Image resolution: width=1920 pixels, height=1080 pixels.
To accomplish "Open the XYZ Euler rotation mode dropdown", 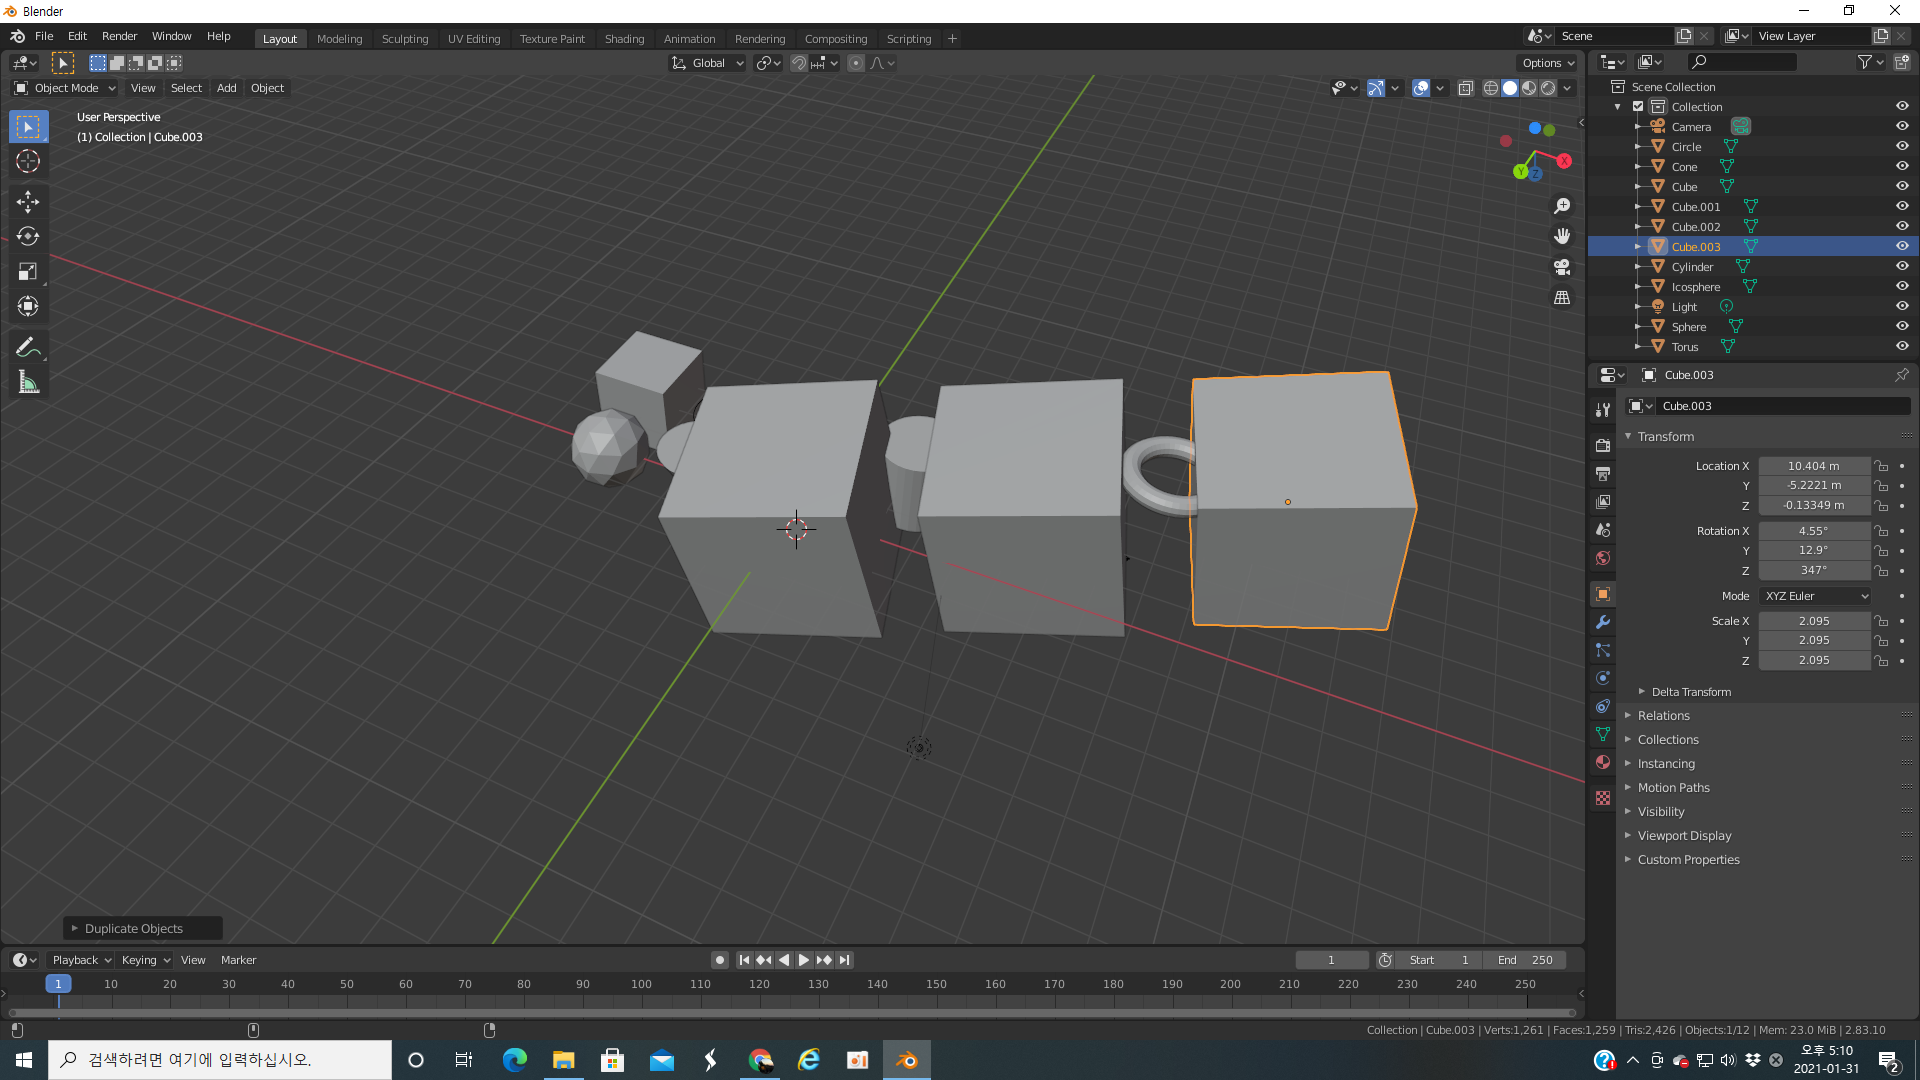I will pyautogui.click(x=1815, y=596).
